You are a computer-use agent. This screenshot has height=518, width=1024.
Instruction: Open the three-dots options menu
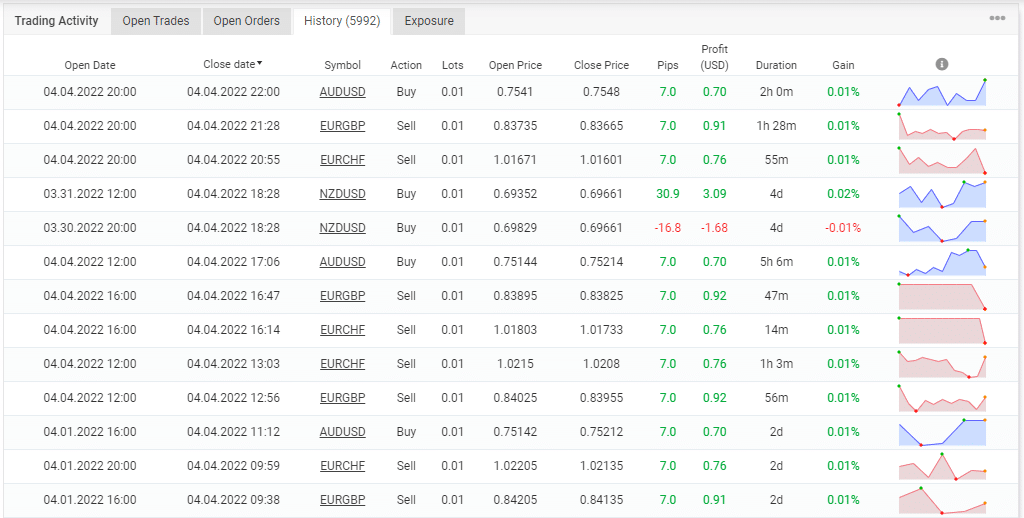997,19
